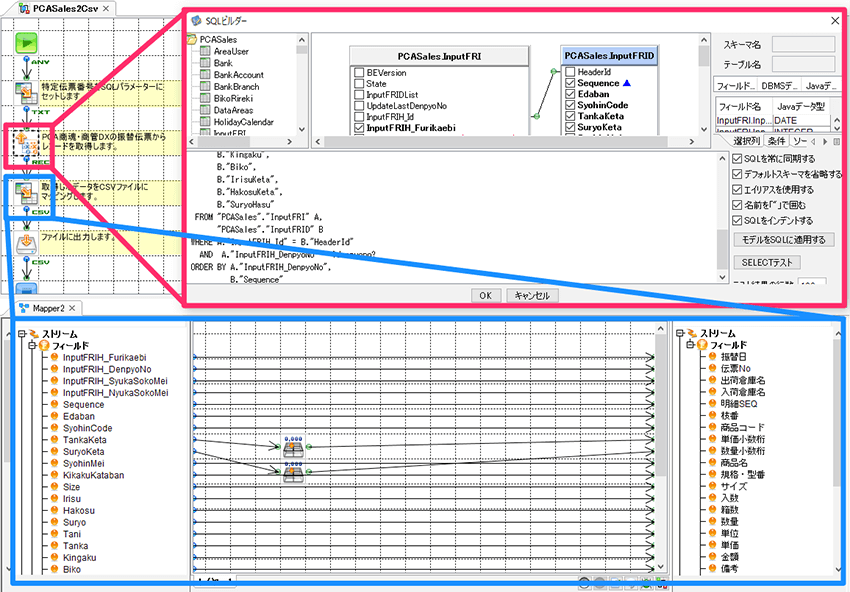Switch to the PCASales2Csv flow tab
Image resolution: width=850 pixels, height=592 pixels.
tap(66, 9)
